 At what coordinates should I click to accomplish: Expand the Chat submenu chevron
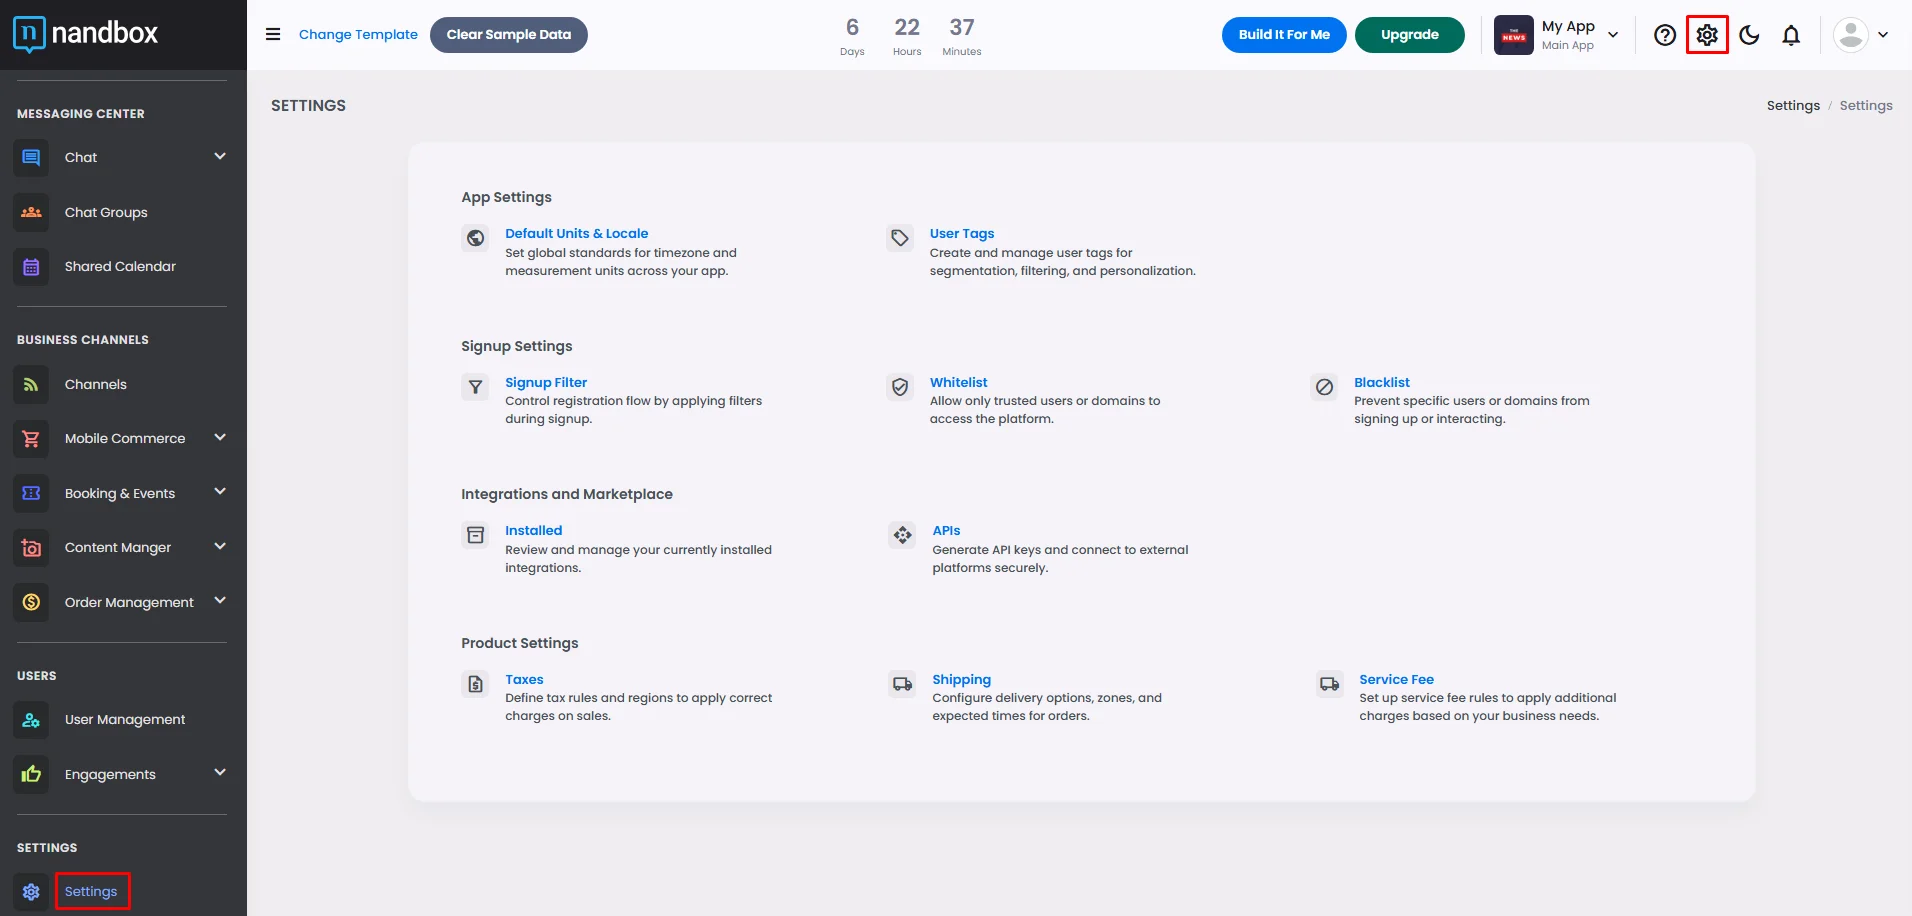click(220, 157)
